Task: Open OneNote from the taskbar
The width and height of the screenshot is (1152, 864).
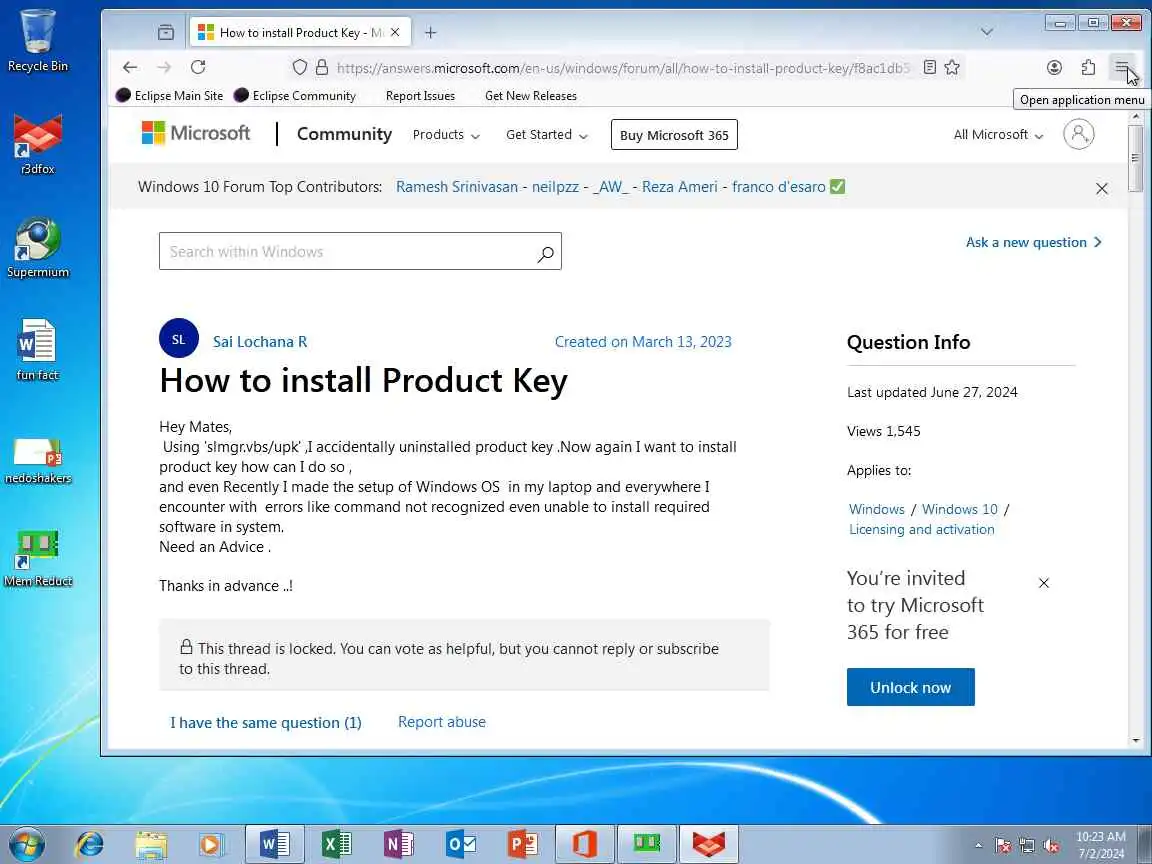Action: 398,844
